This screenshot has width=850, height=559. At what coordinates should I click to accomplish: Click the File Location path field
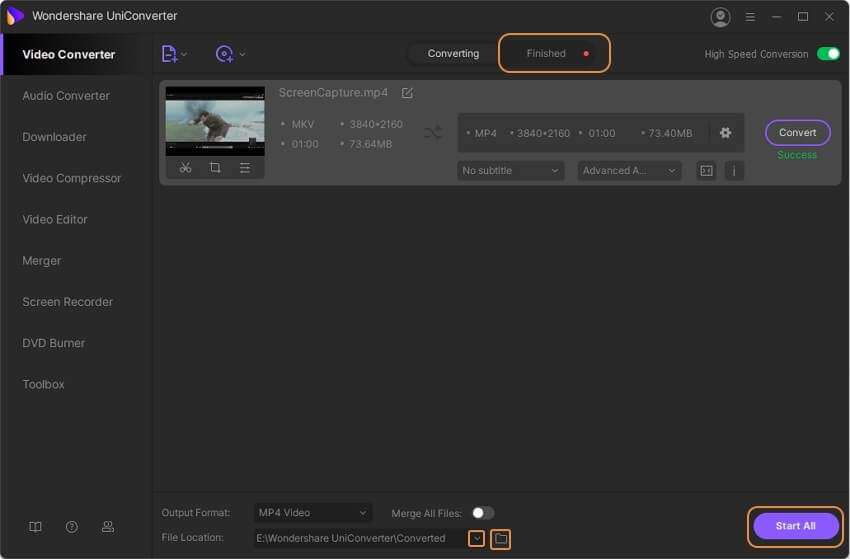tap(359, 538)
